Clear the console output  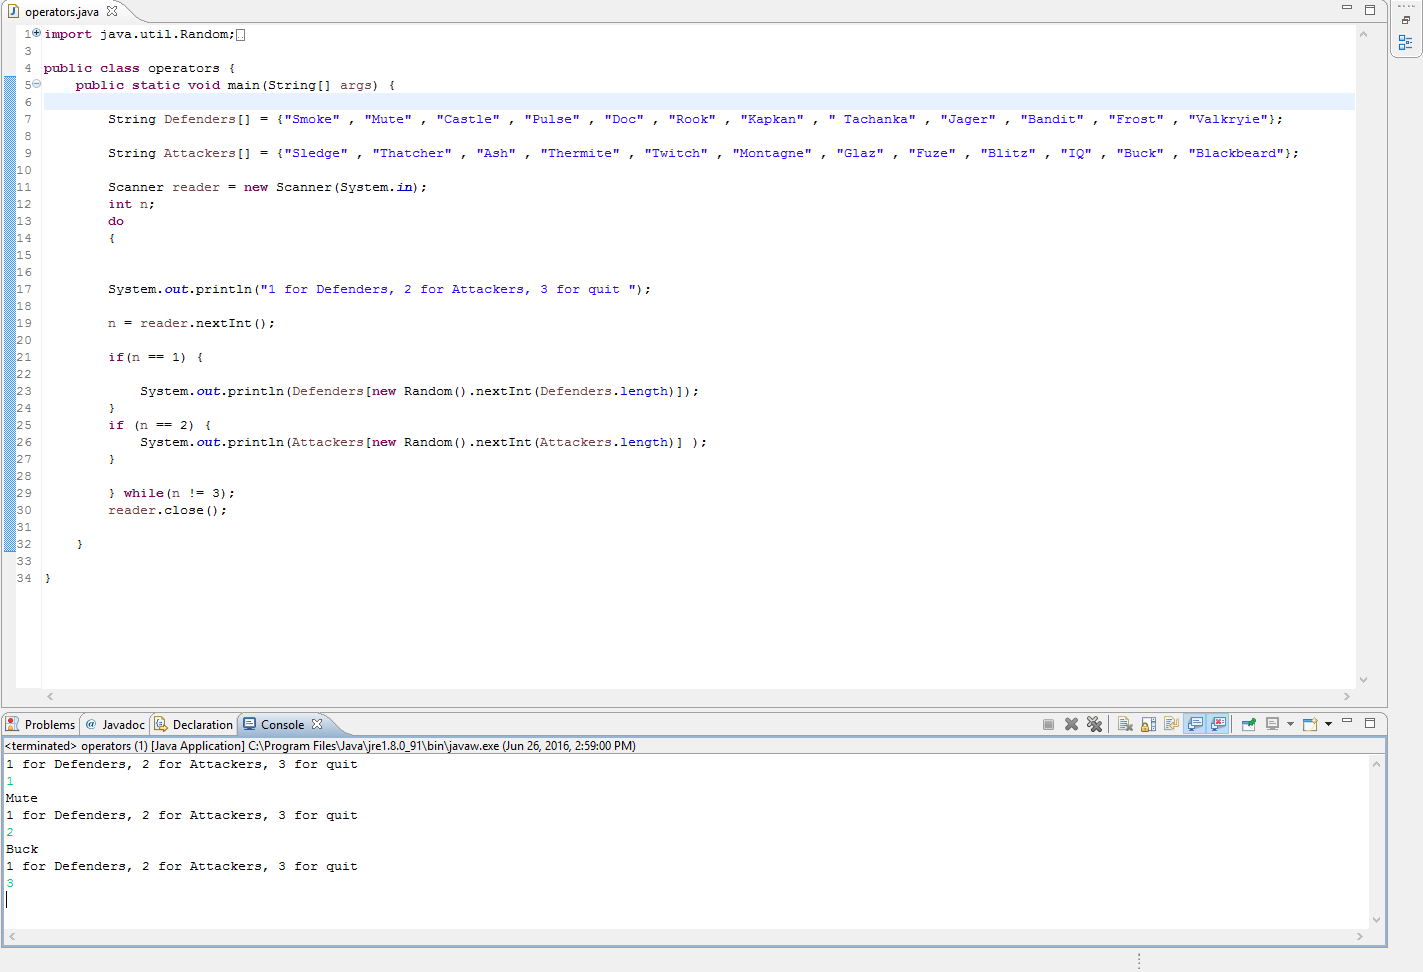tap(1125, 725)
